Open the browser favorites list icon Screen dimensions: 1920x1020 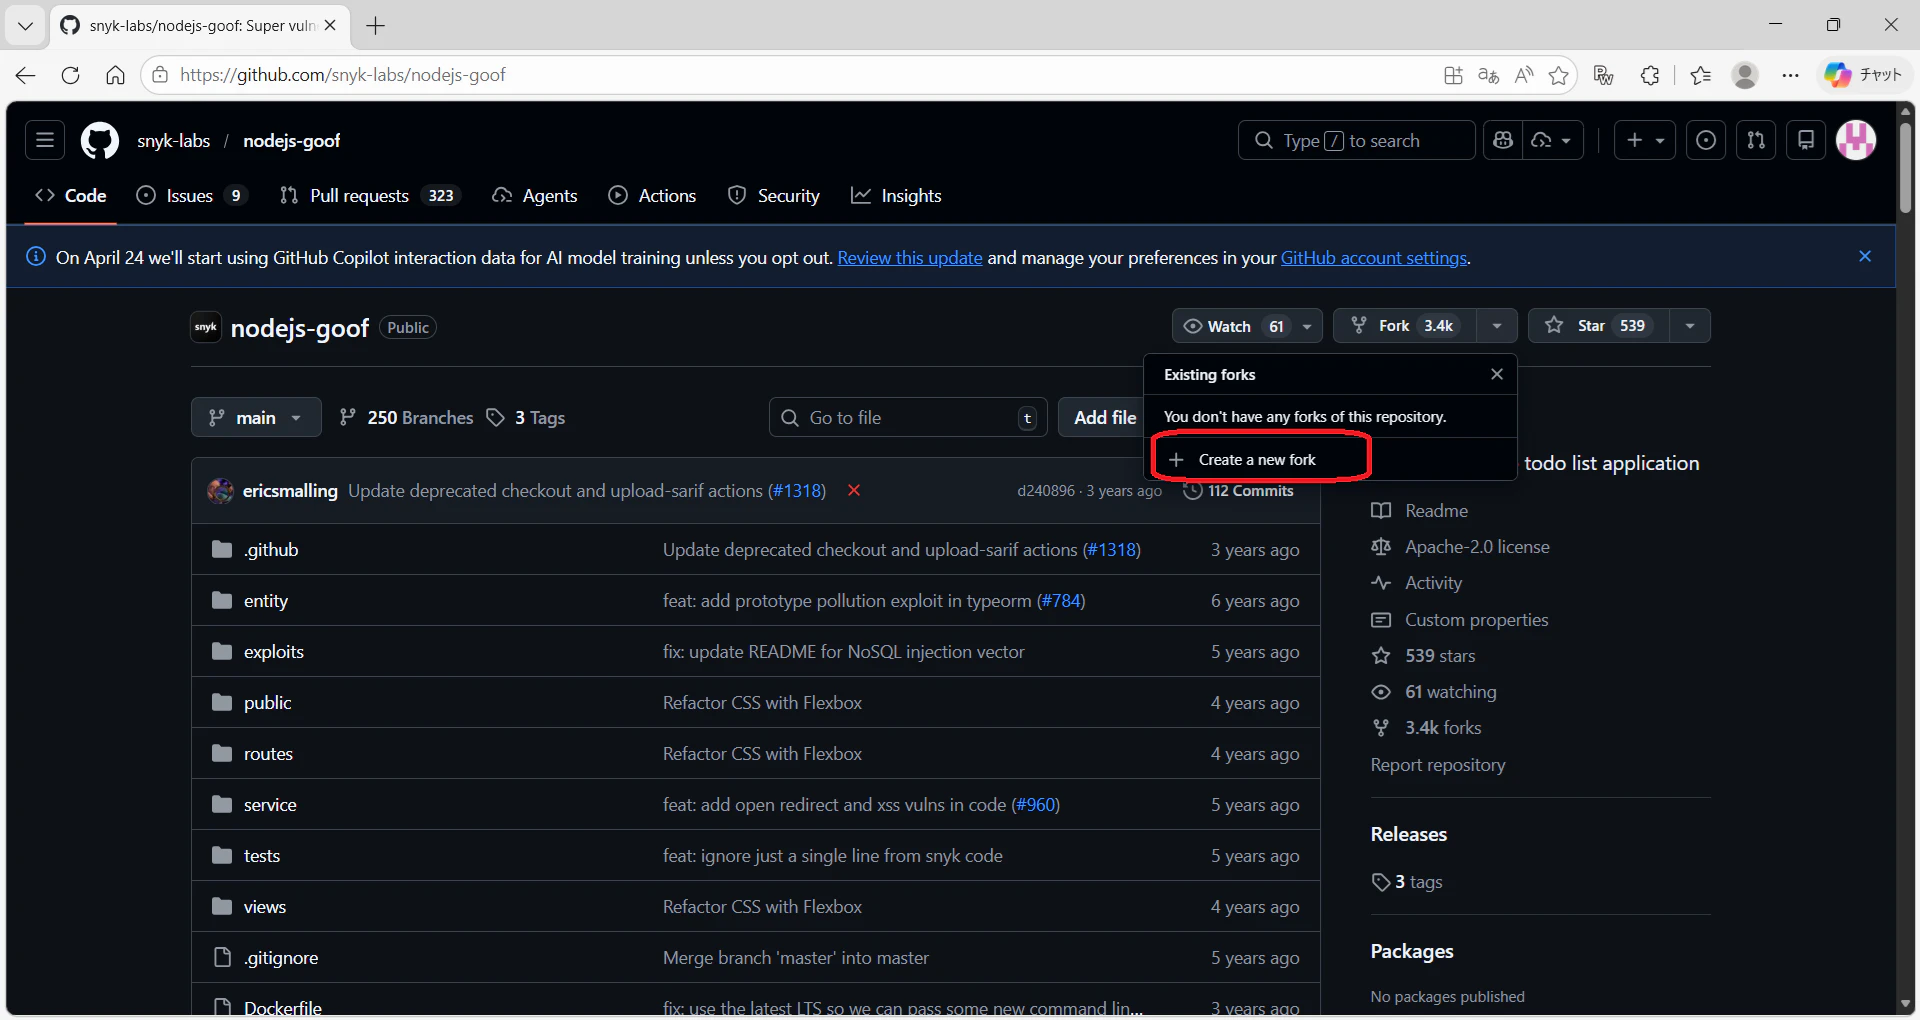(x=1700, y=75)
